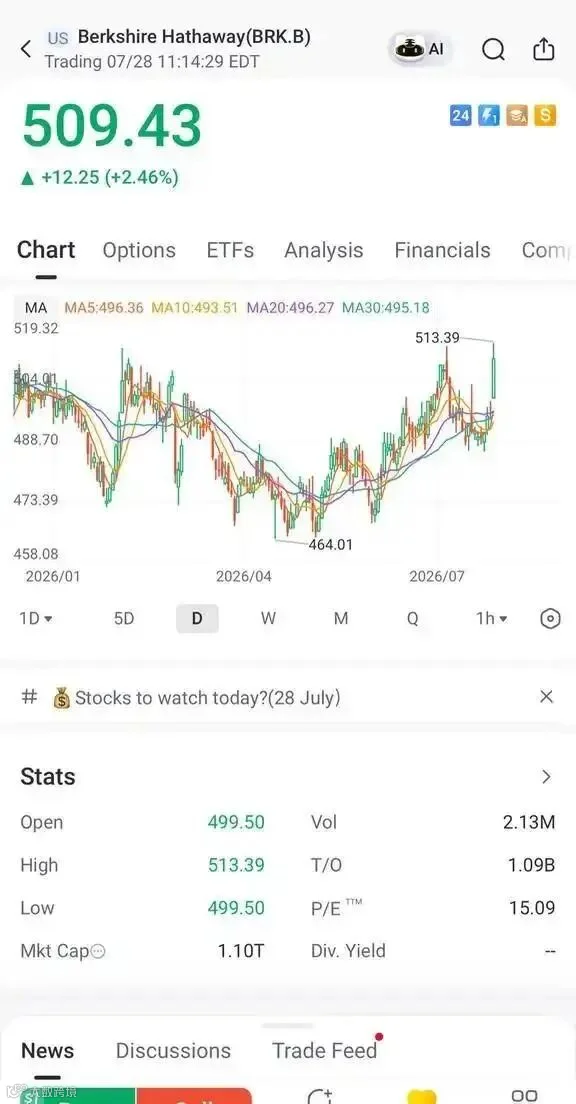Tap the share icon
Viewport: 576px width, 1104px height.
pos(543,49)
